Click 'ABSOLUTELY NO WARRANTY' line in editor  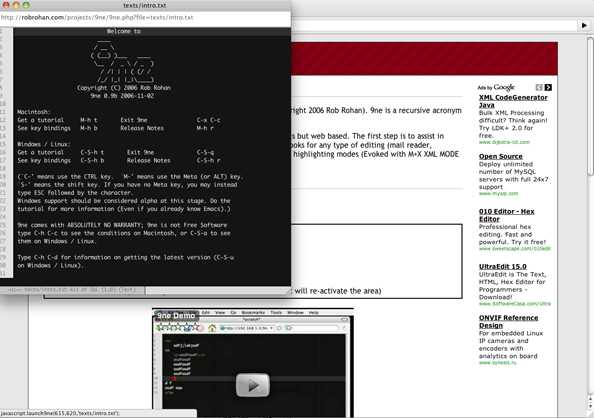click(x=122, y=225)
